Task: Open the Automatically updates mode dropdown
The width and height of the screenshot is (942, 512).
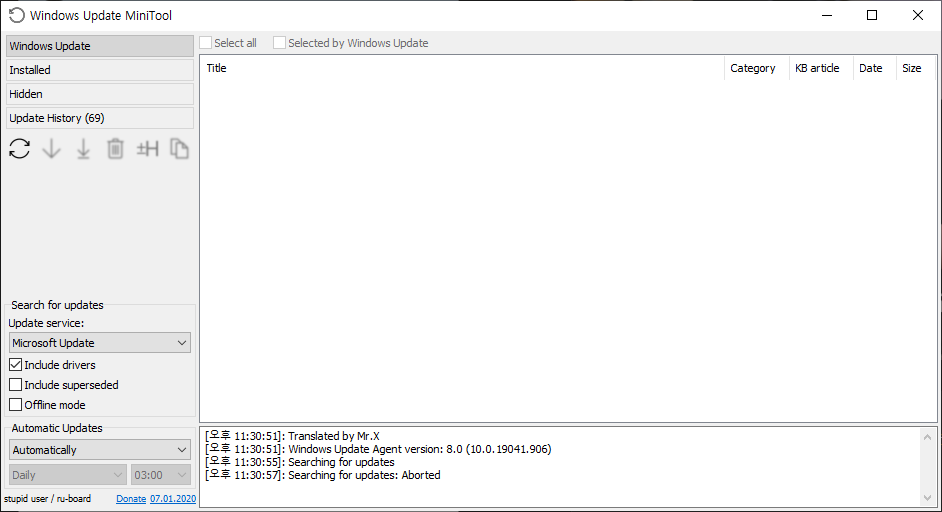Action: 100,450
